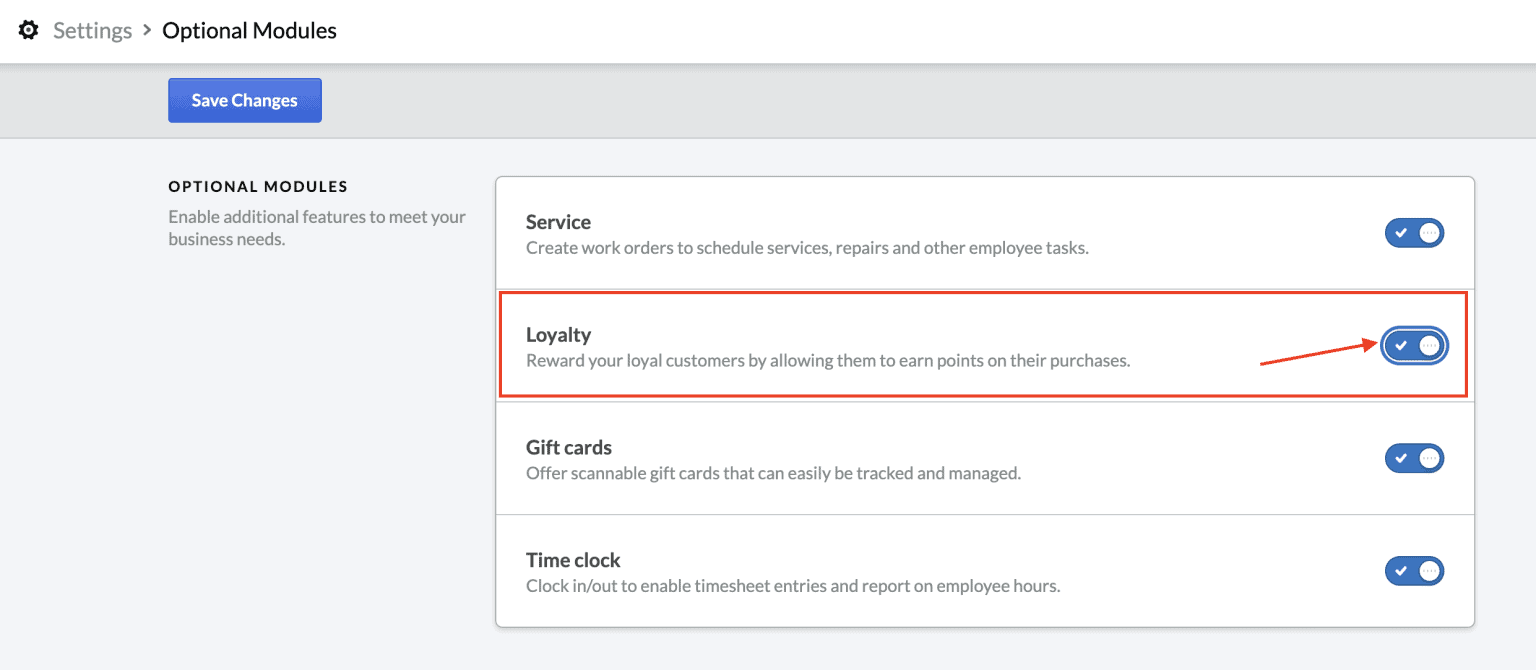The width and height of the screenshot is (1536, 670).
Task: Click the Time clock module title
Action: pyautogui.click(x=573, y=560)
